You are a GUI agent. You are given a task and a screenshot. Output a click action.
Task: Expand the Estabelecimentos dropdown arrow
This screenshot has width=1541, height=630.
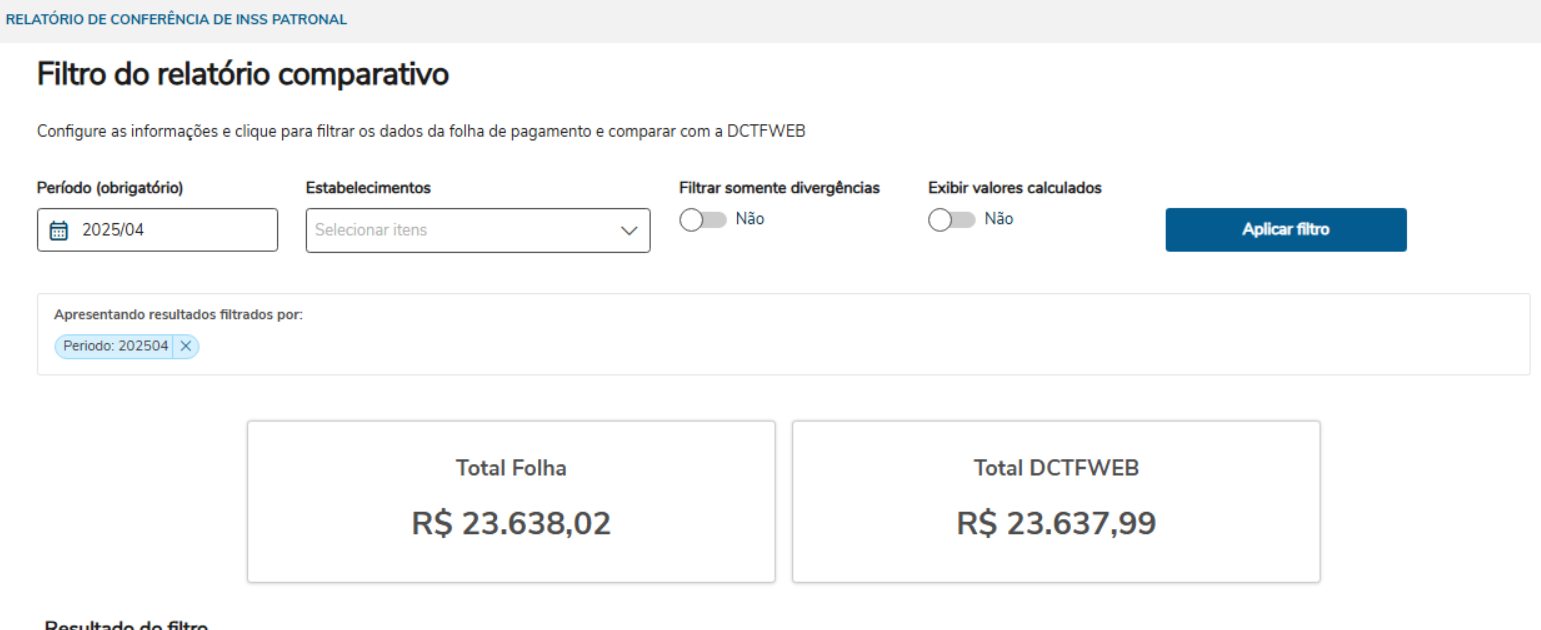[628, 230]
